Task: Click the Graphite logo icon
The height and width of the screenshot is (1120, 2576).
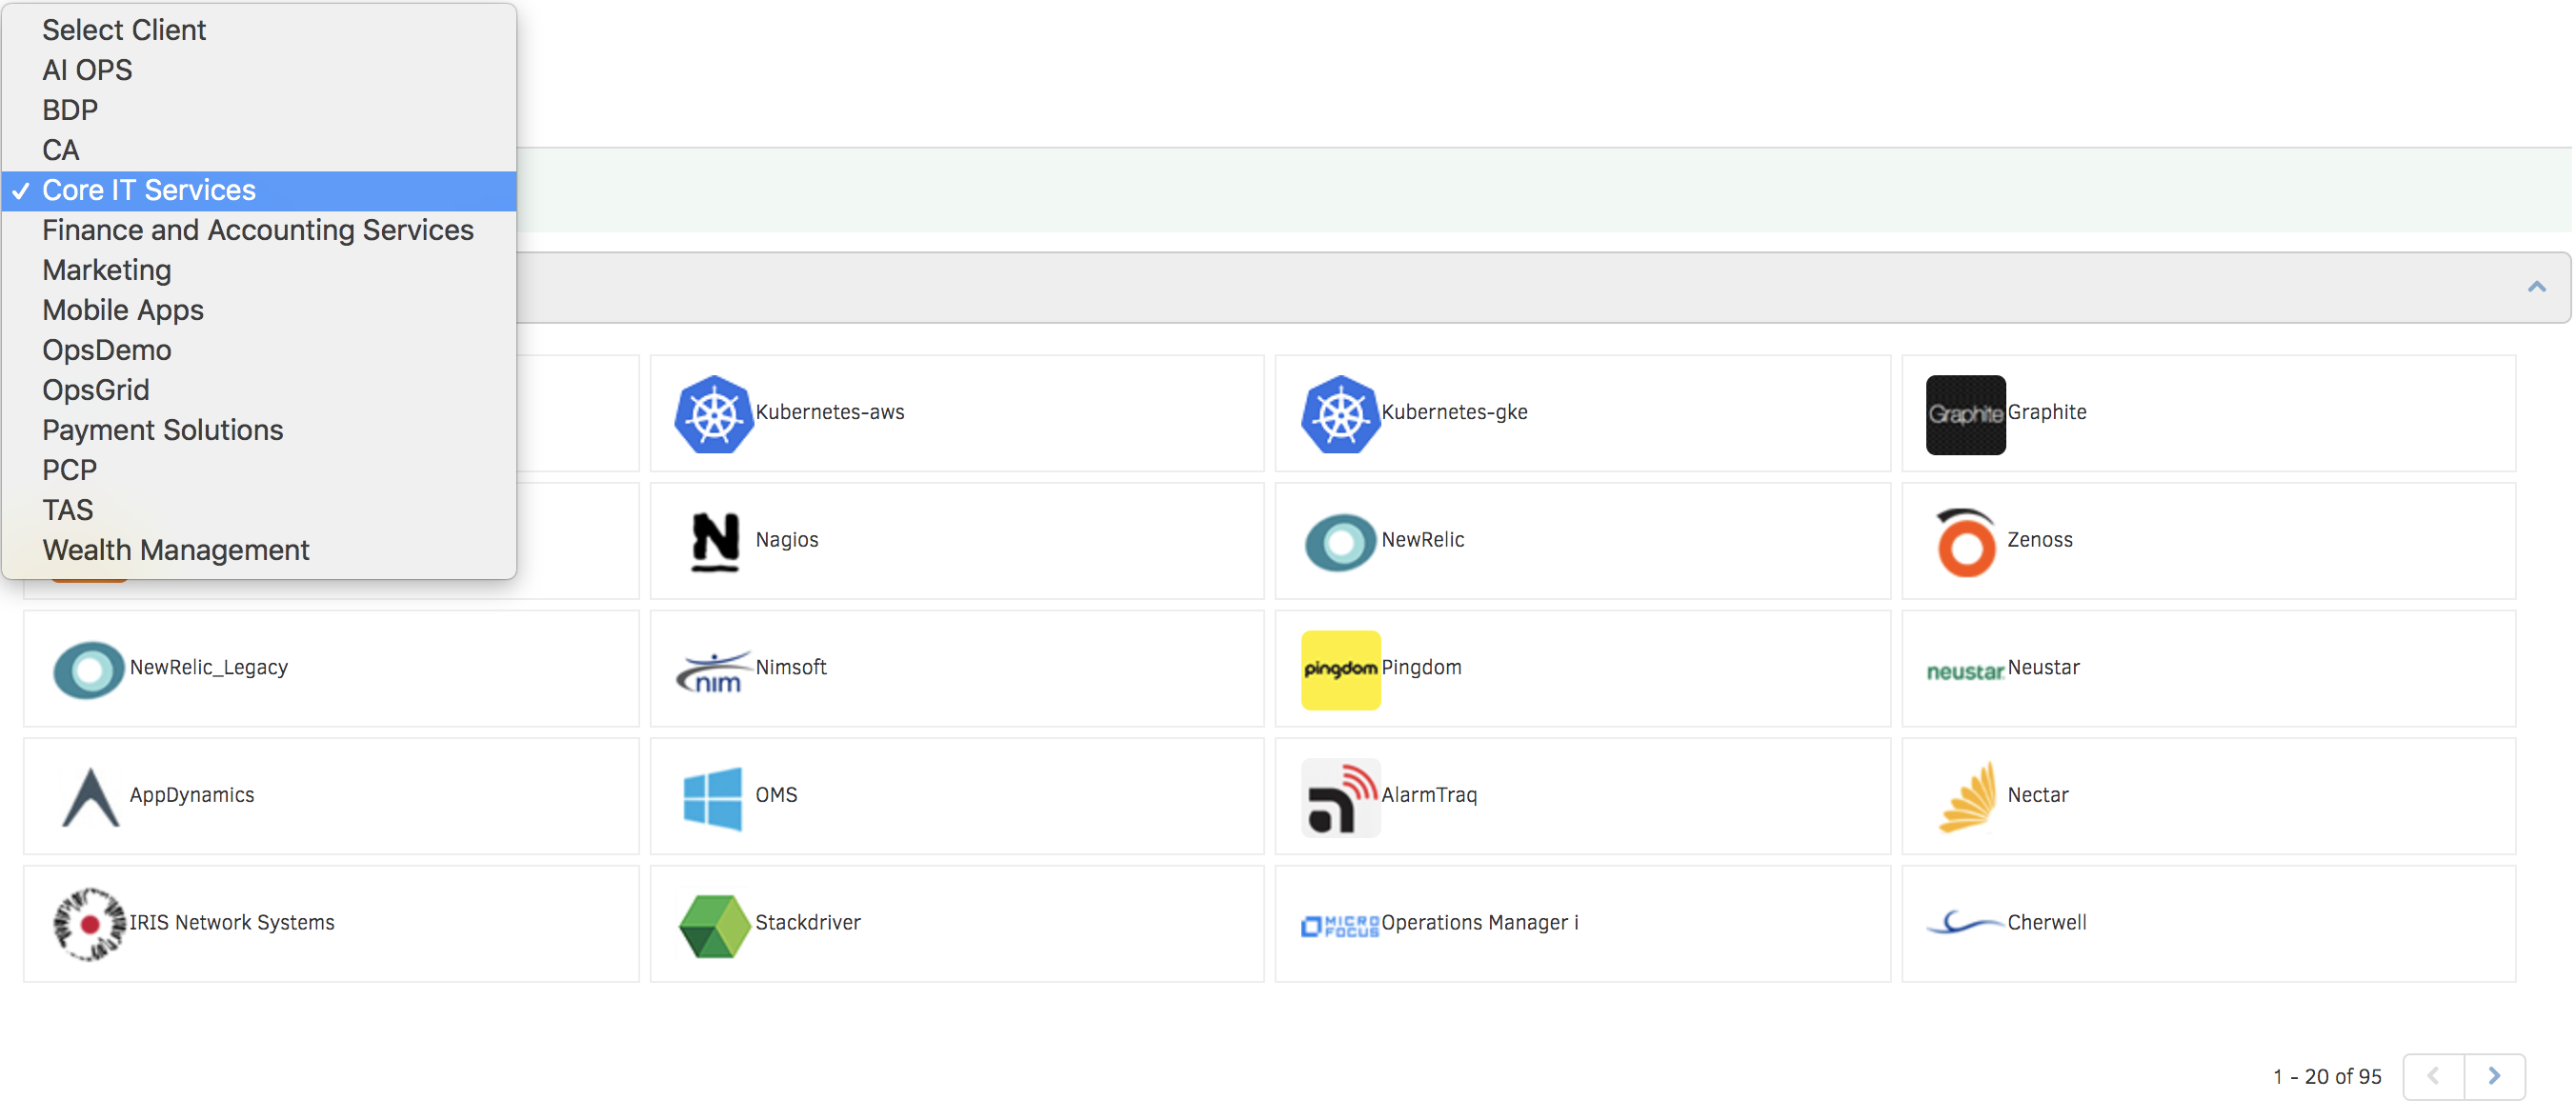Action: pyautogui.click(x=1966, y=414)
